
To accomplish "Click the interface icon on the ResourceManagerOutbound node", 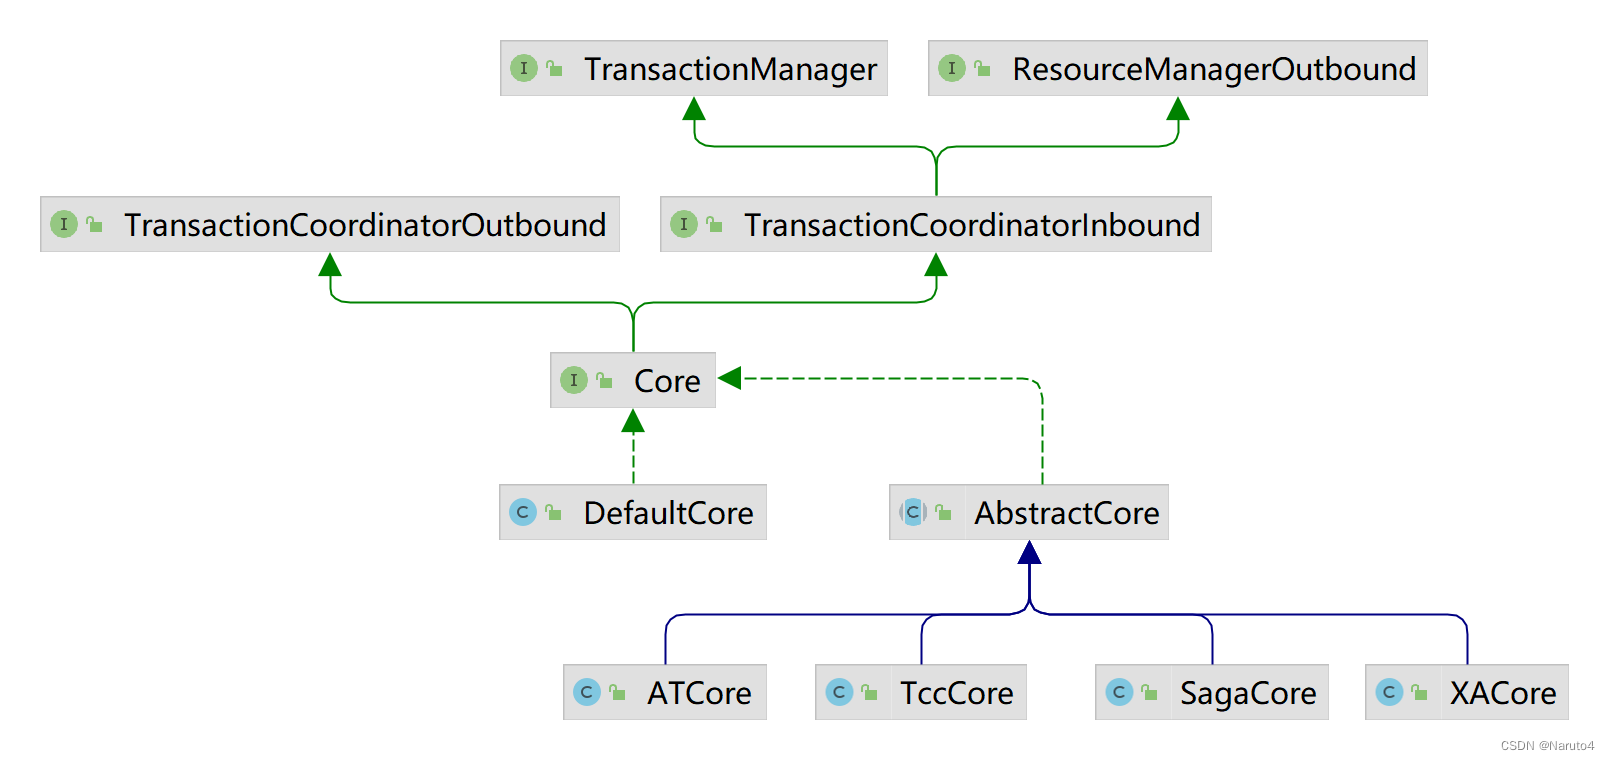I will coord(952,68).
